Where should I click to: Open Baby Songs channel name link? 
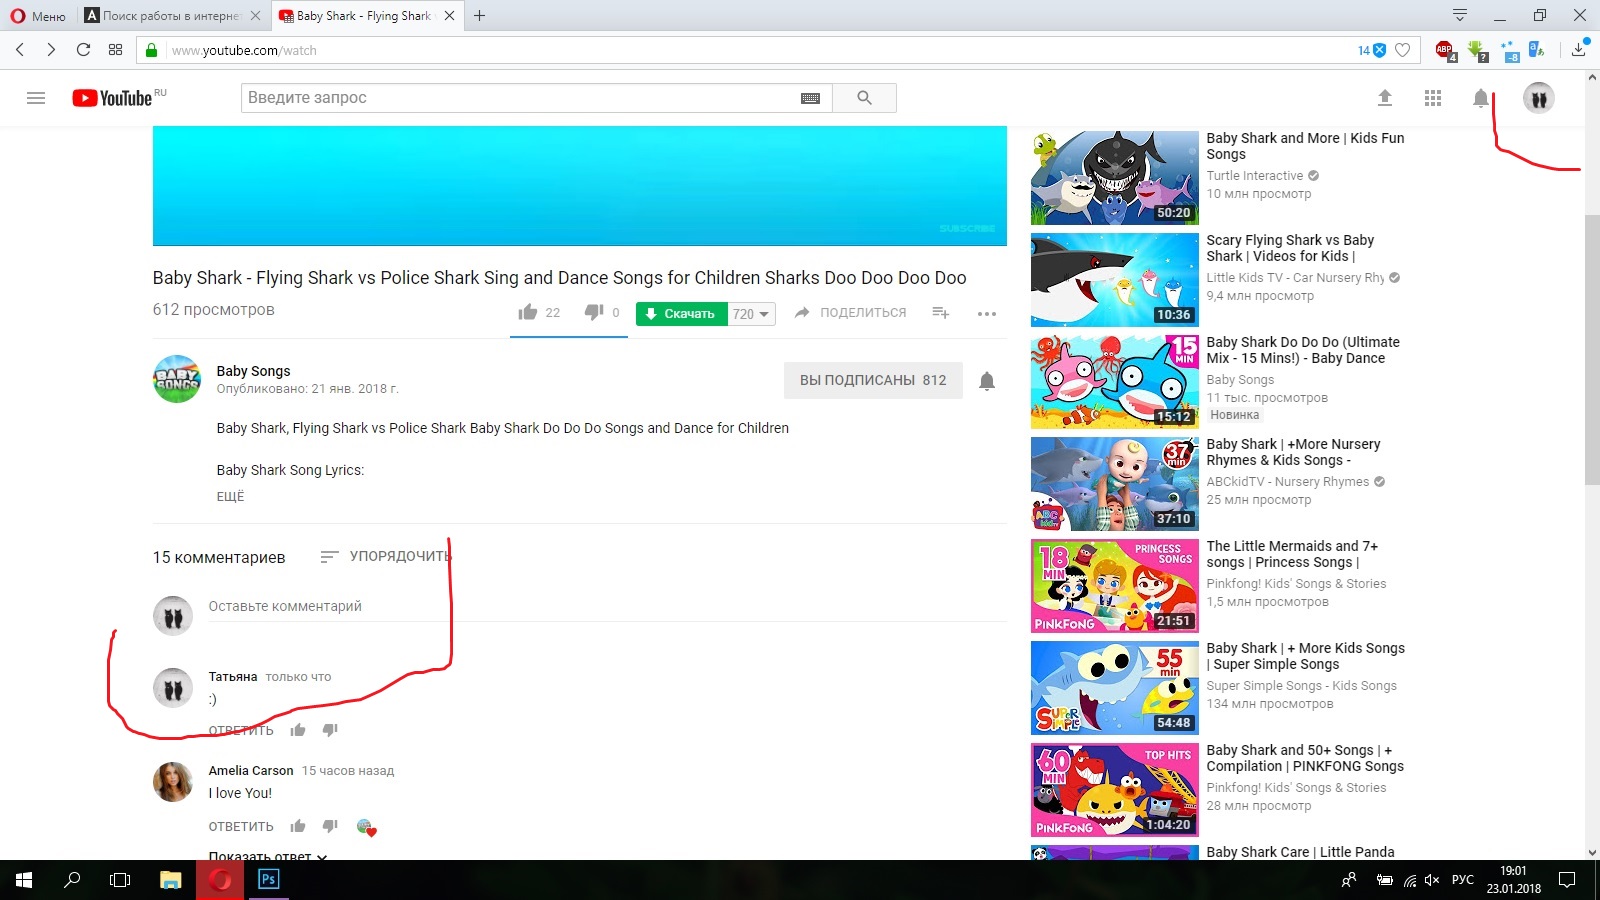point(253,371)
